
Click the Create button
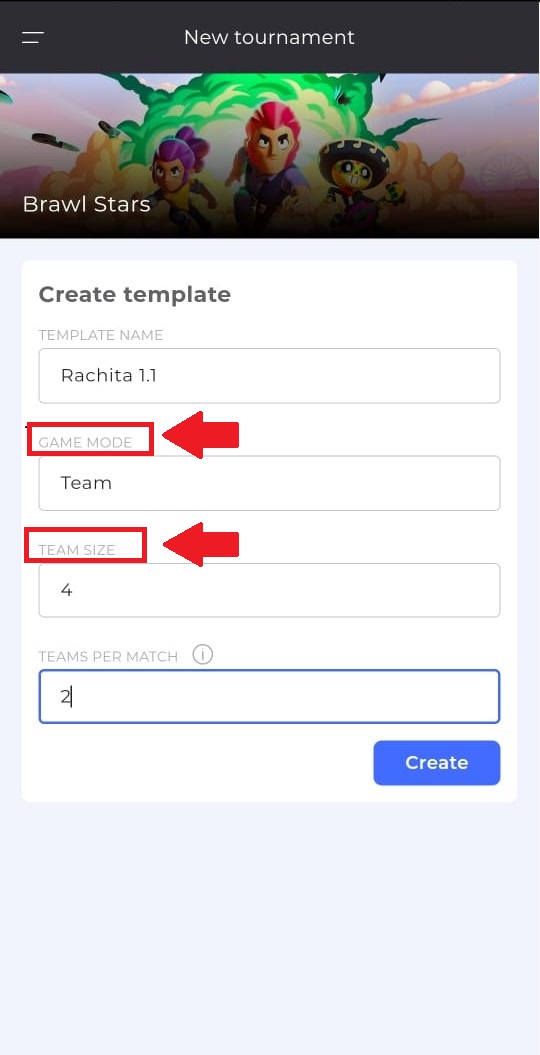(436, 763)
